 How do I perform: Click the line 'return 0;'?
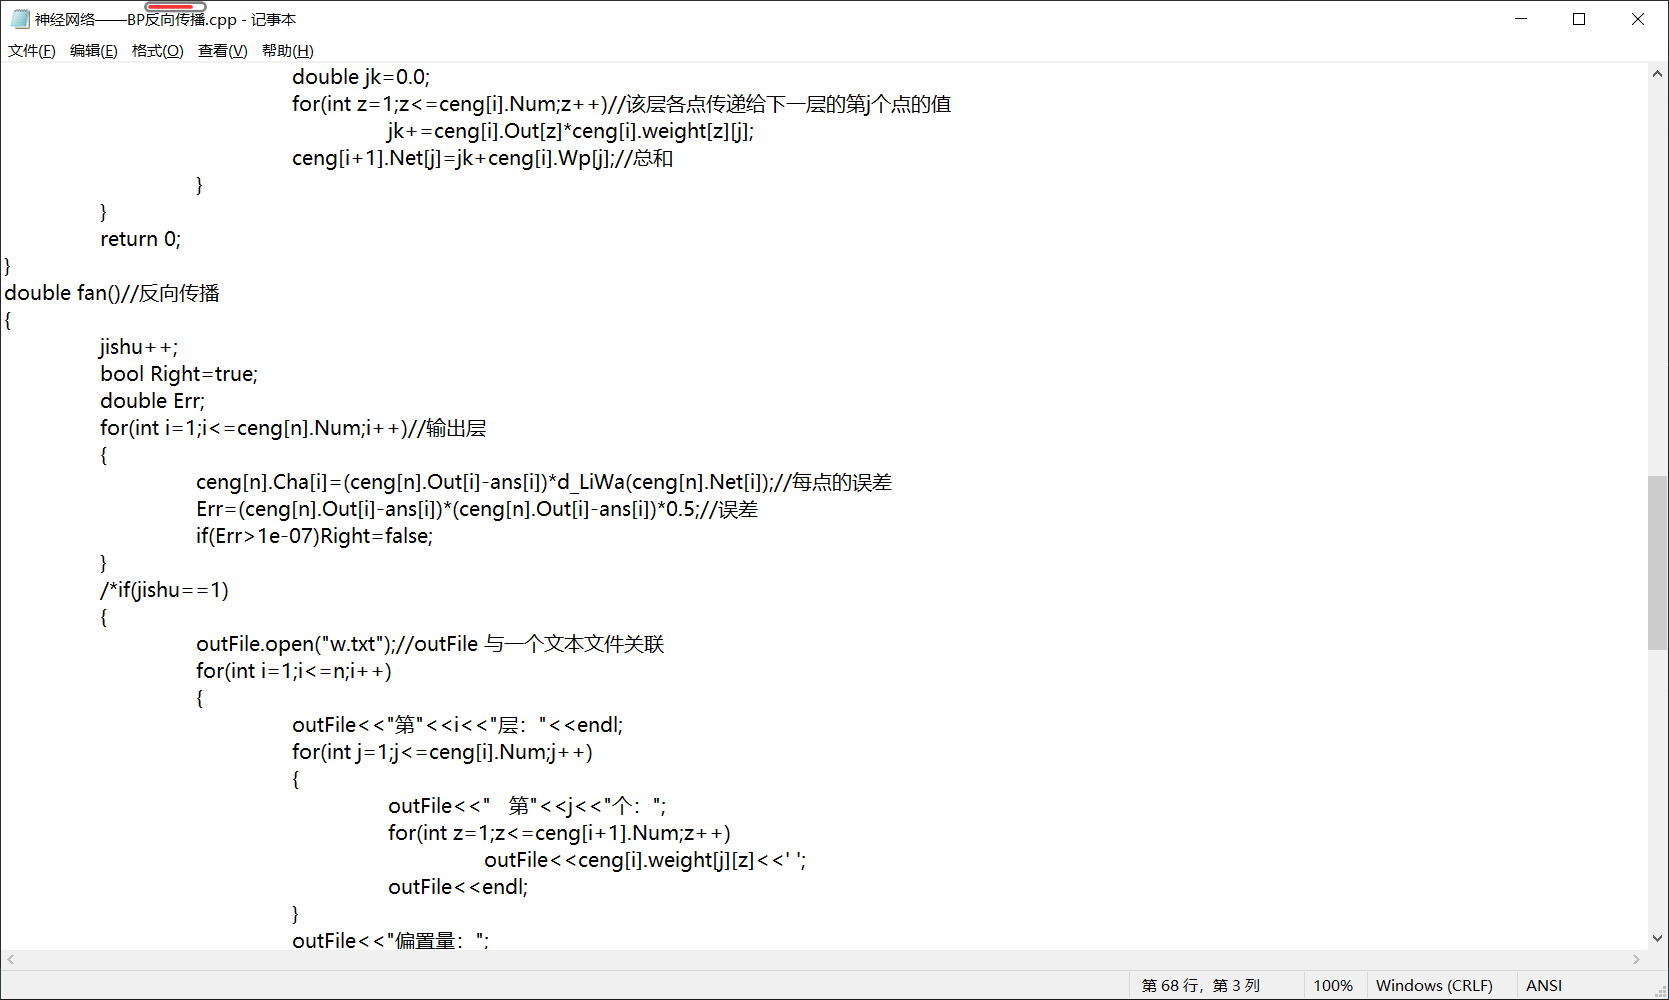pyautogui.click(x=140, y=239)
